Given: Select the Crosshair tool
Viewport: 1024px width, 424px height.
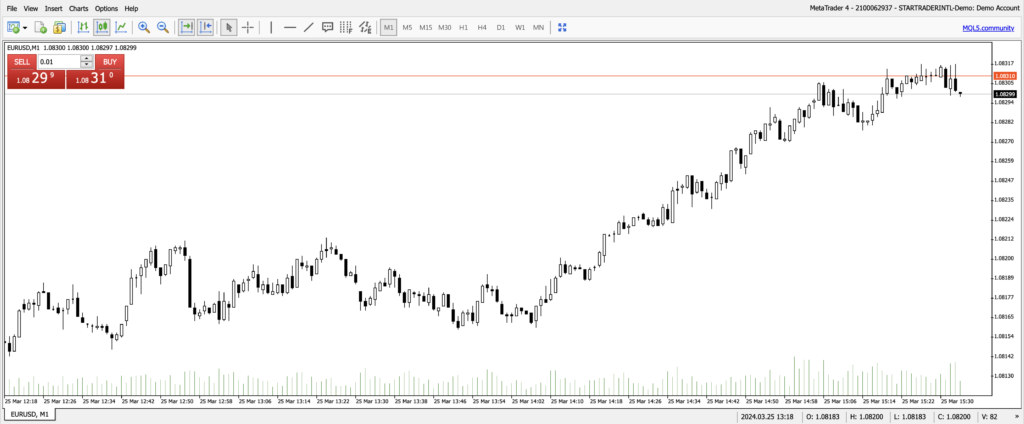Looking at the screenshot, I should (x=248, y=27).
